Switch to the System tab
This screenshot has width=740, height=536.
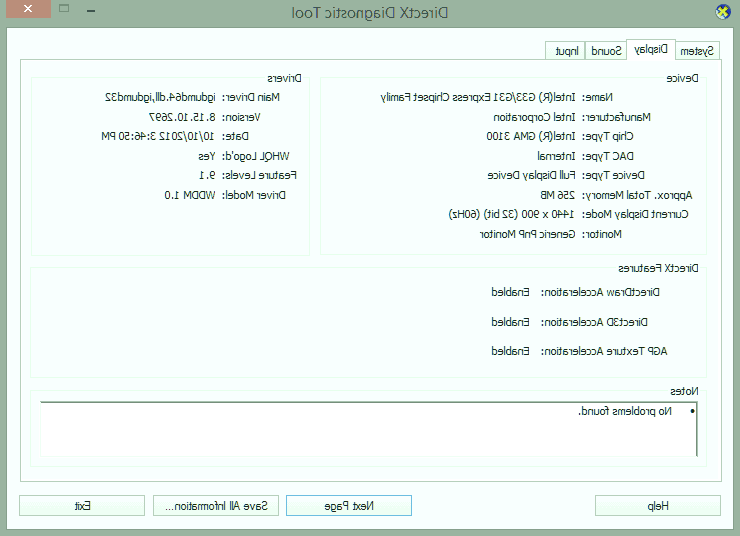697,51
